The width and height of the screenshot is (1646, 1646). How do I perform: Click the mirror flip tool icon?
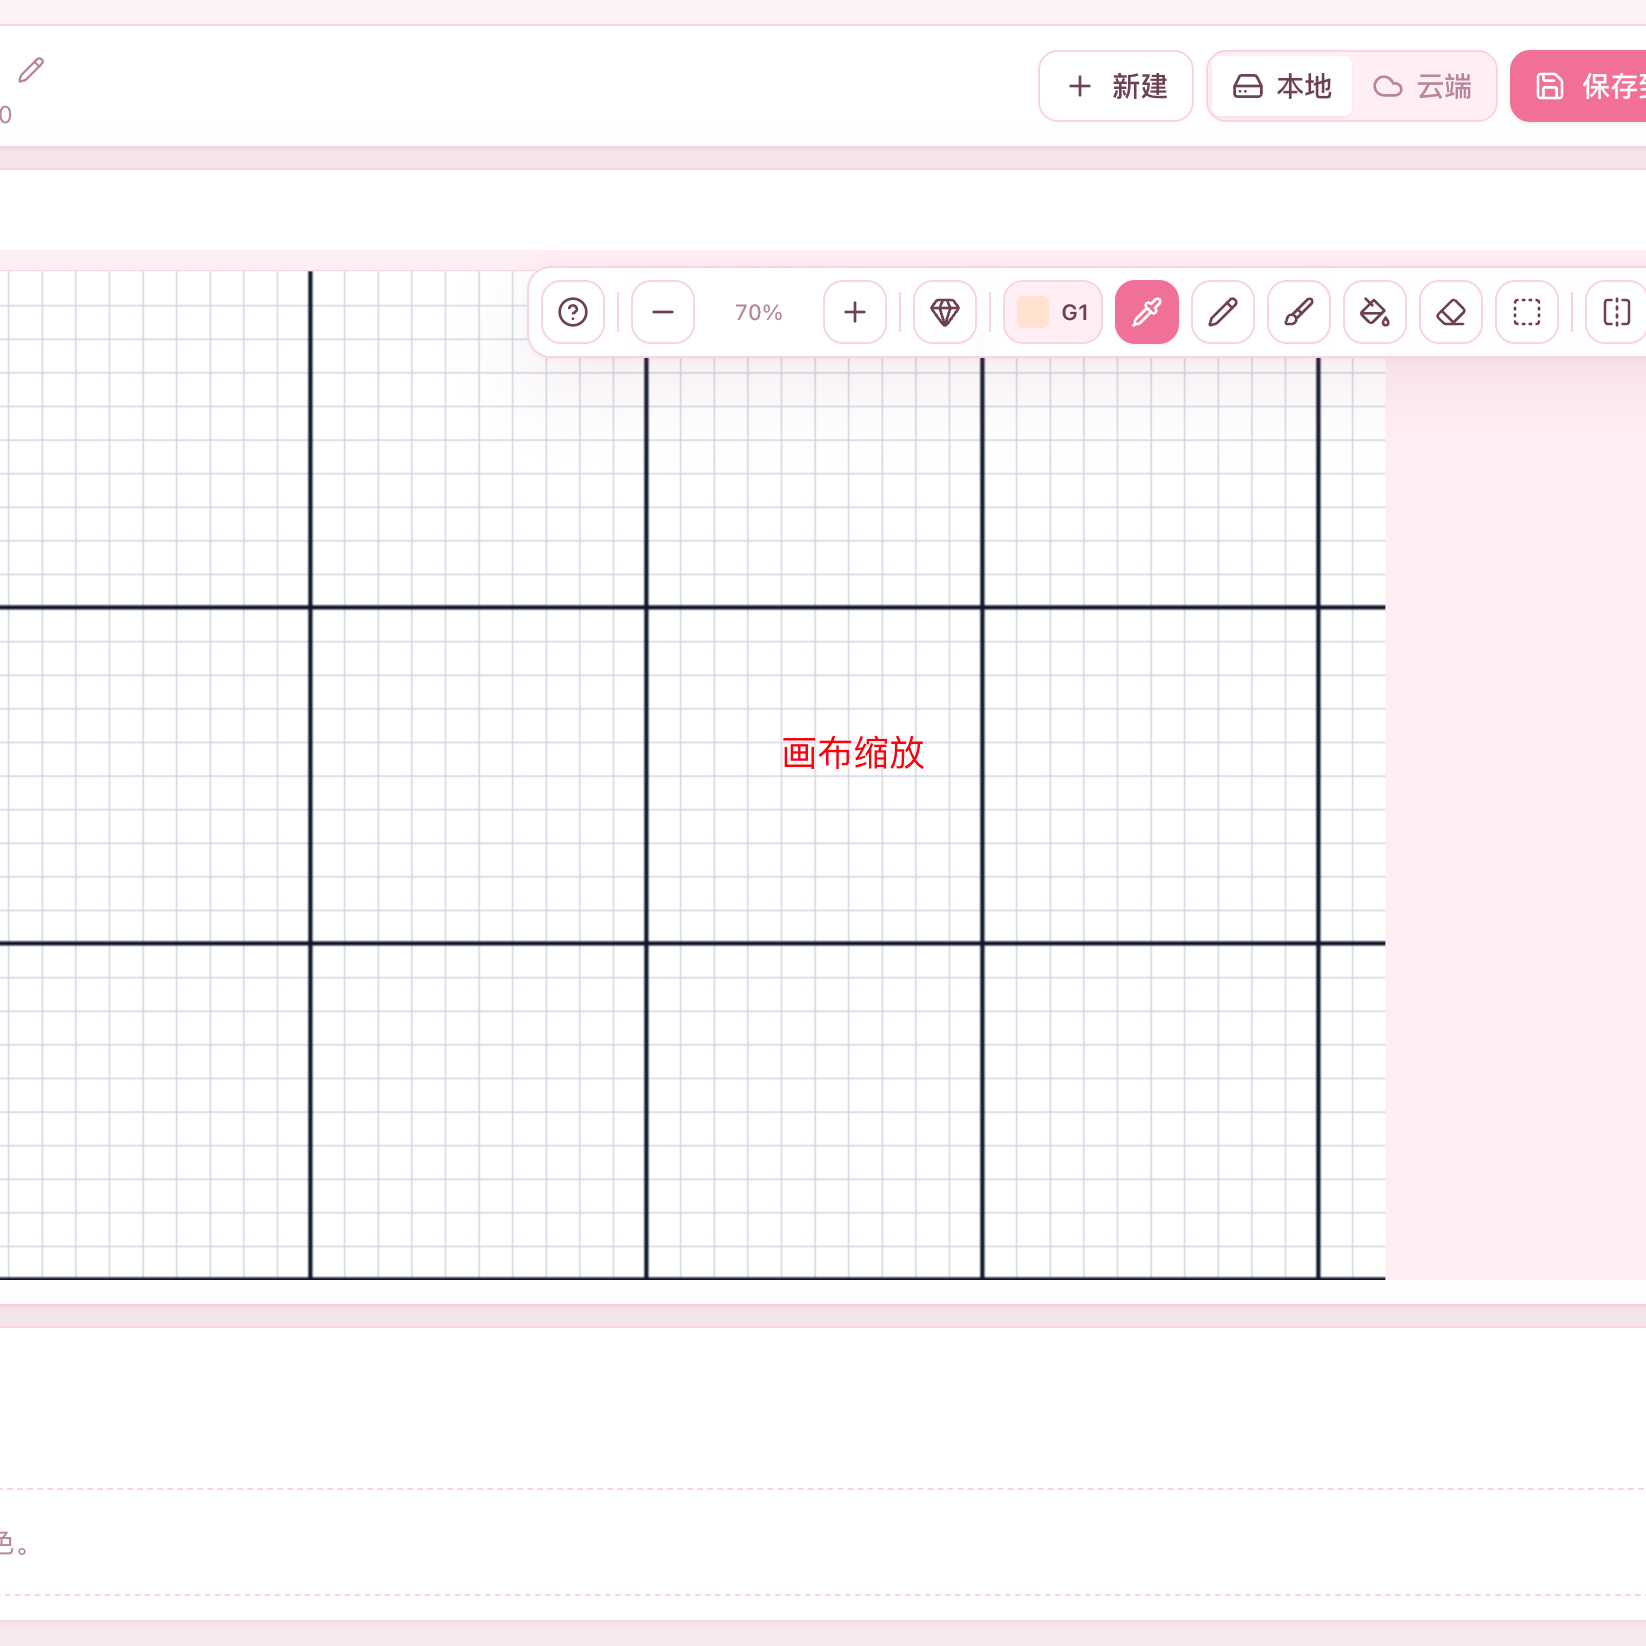click(1616, 312)
